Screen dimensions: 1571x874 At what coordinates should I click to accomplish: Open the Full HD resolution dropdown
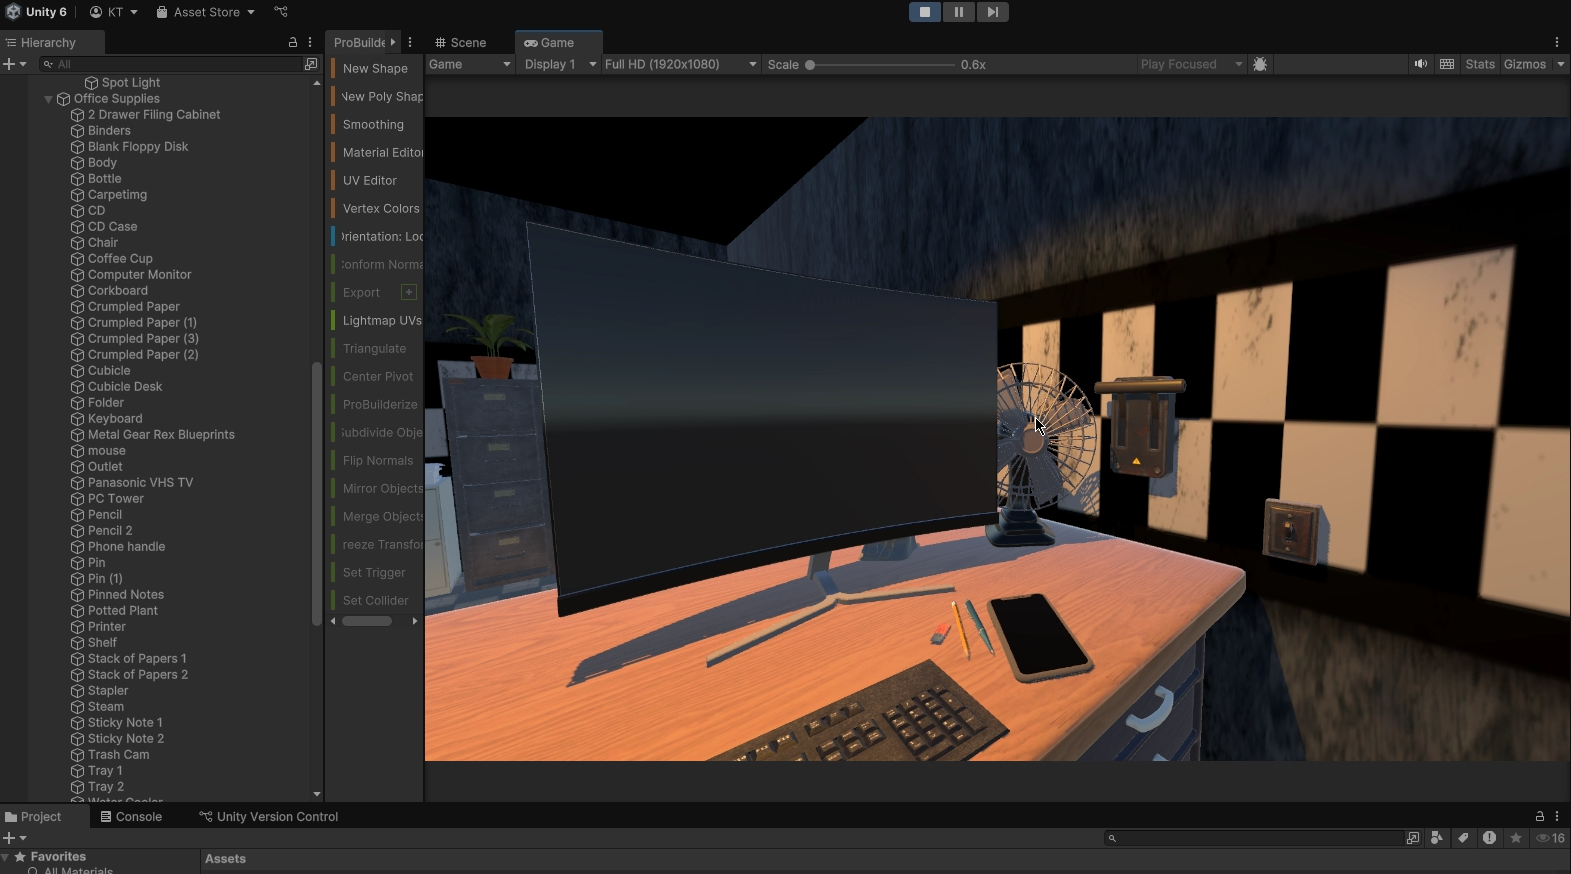(x=681, y=64)
